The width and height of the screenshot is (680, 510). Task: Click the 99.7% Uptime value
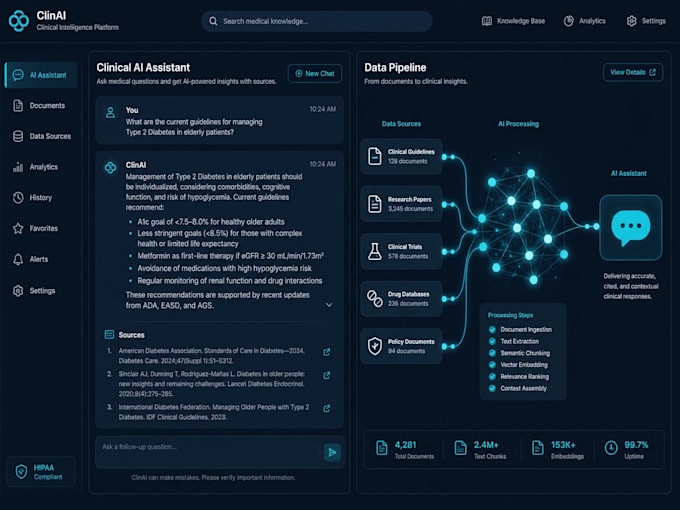point(636,445)
